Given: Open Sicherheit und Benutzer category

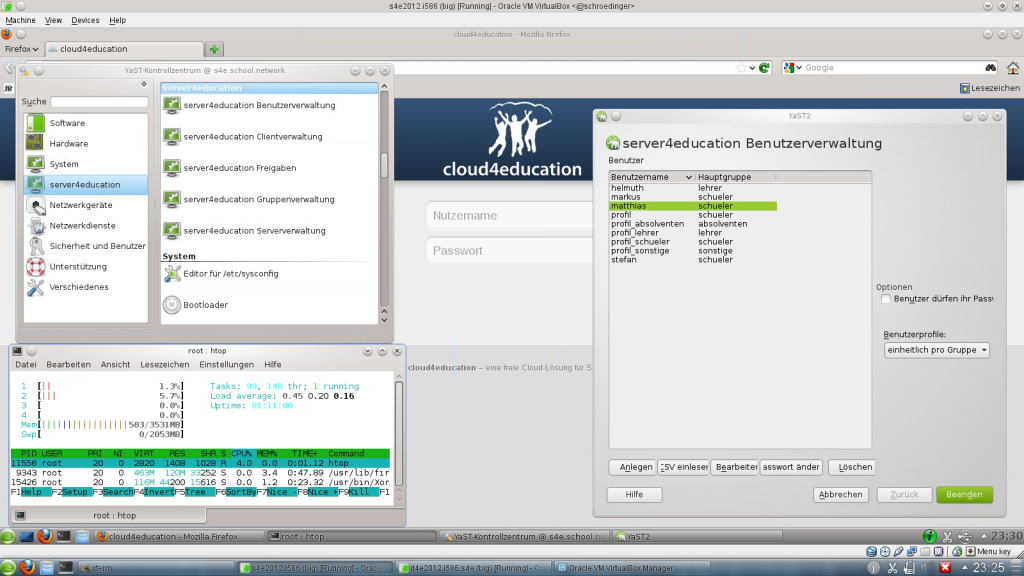Looking at the screenshot, I should 86,246.
